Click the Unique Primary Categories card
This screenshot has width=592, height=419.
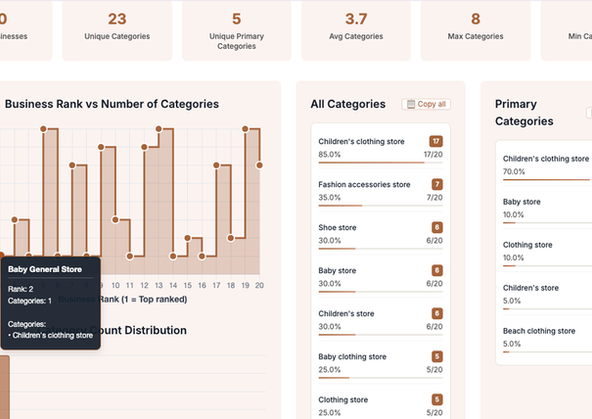[x=237, y=30]
